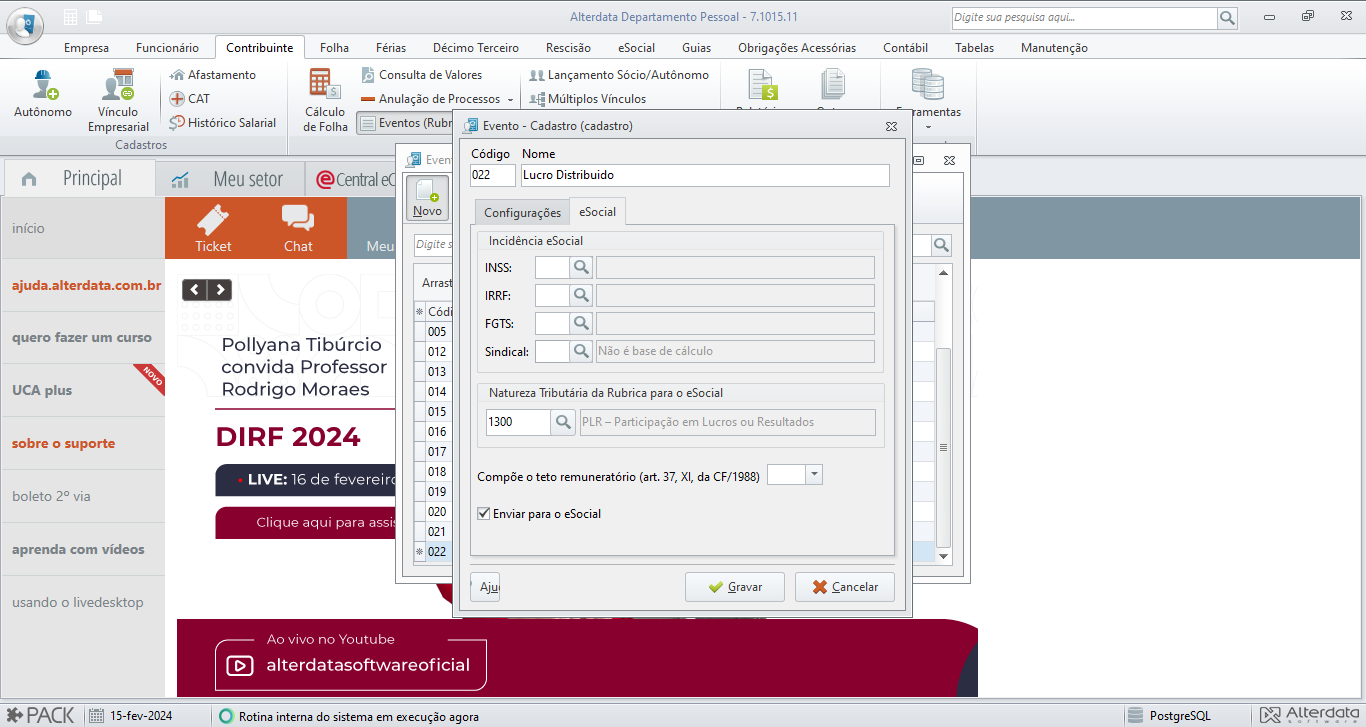Click the magnifier in the top search box
This screenshot has height=727, width=1366.
[x=1227, y=18]
